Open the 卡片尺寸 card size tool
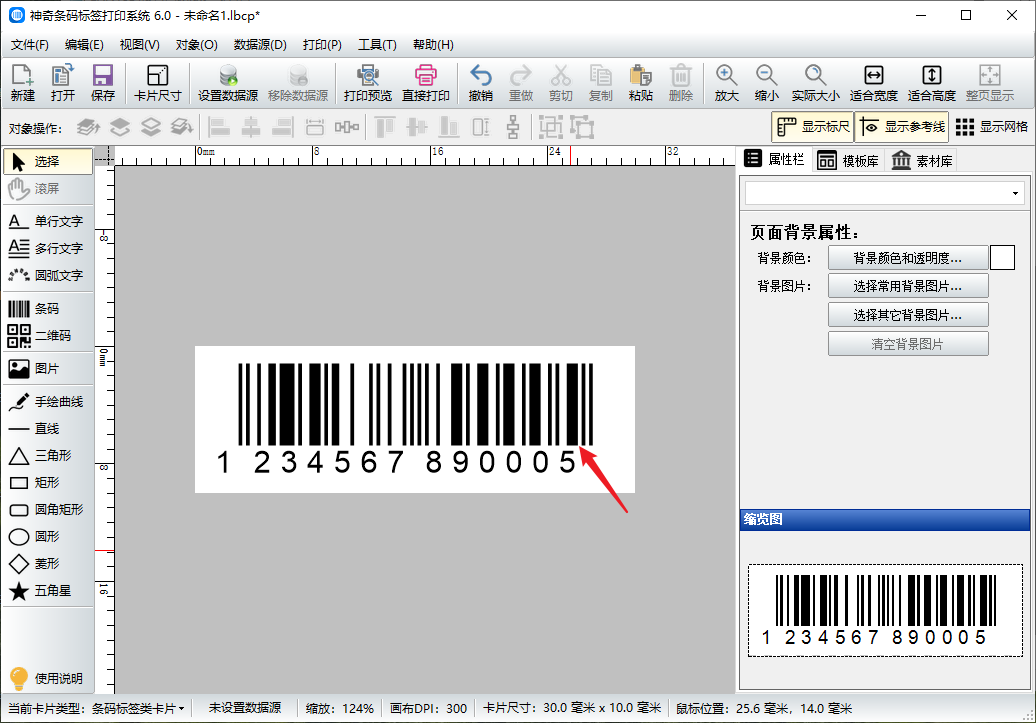 157,83
